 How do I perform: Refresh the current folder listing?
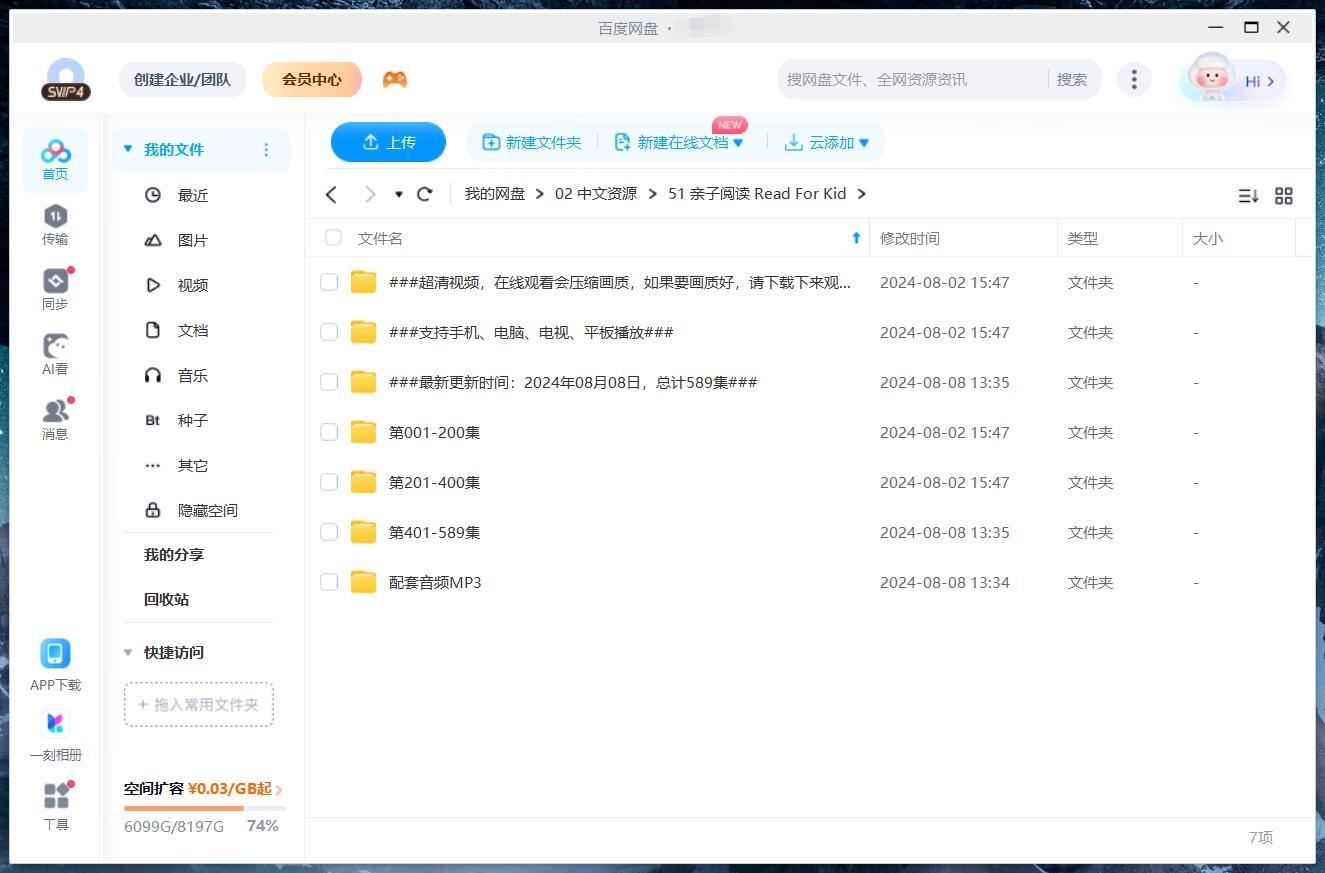(x=425, y=194)
